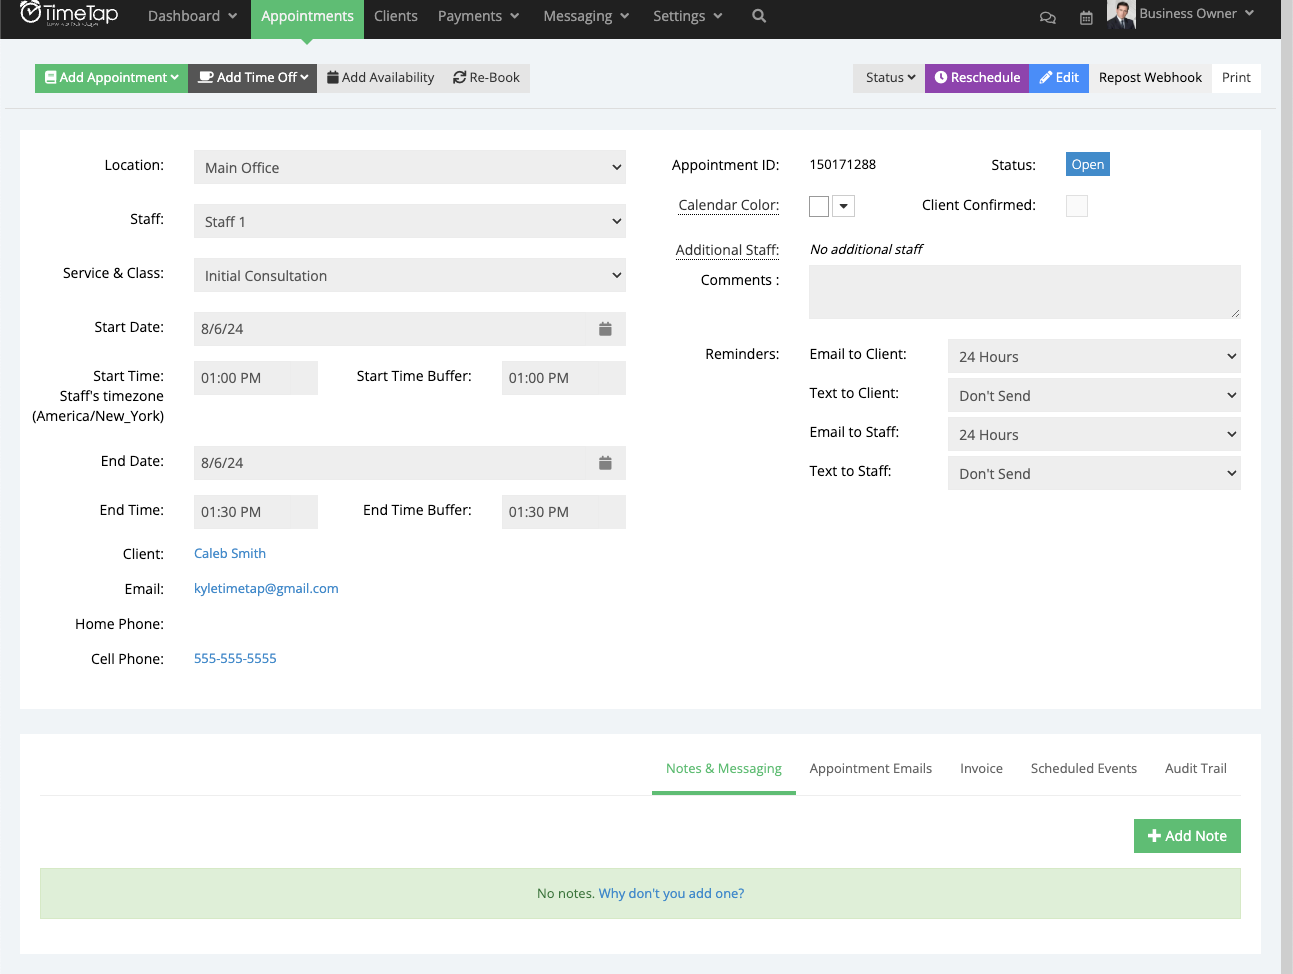The height and width of the screenshot is (974, 1293).
Task: Toggle the Client Confirmed checkbox
Action: click(x=1076, y=205)
